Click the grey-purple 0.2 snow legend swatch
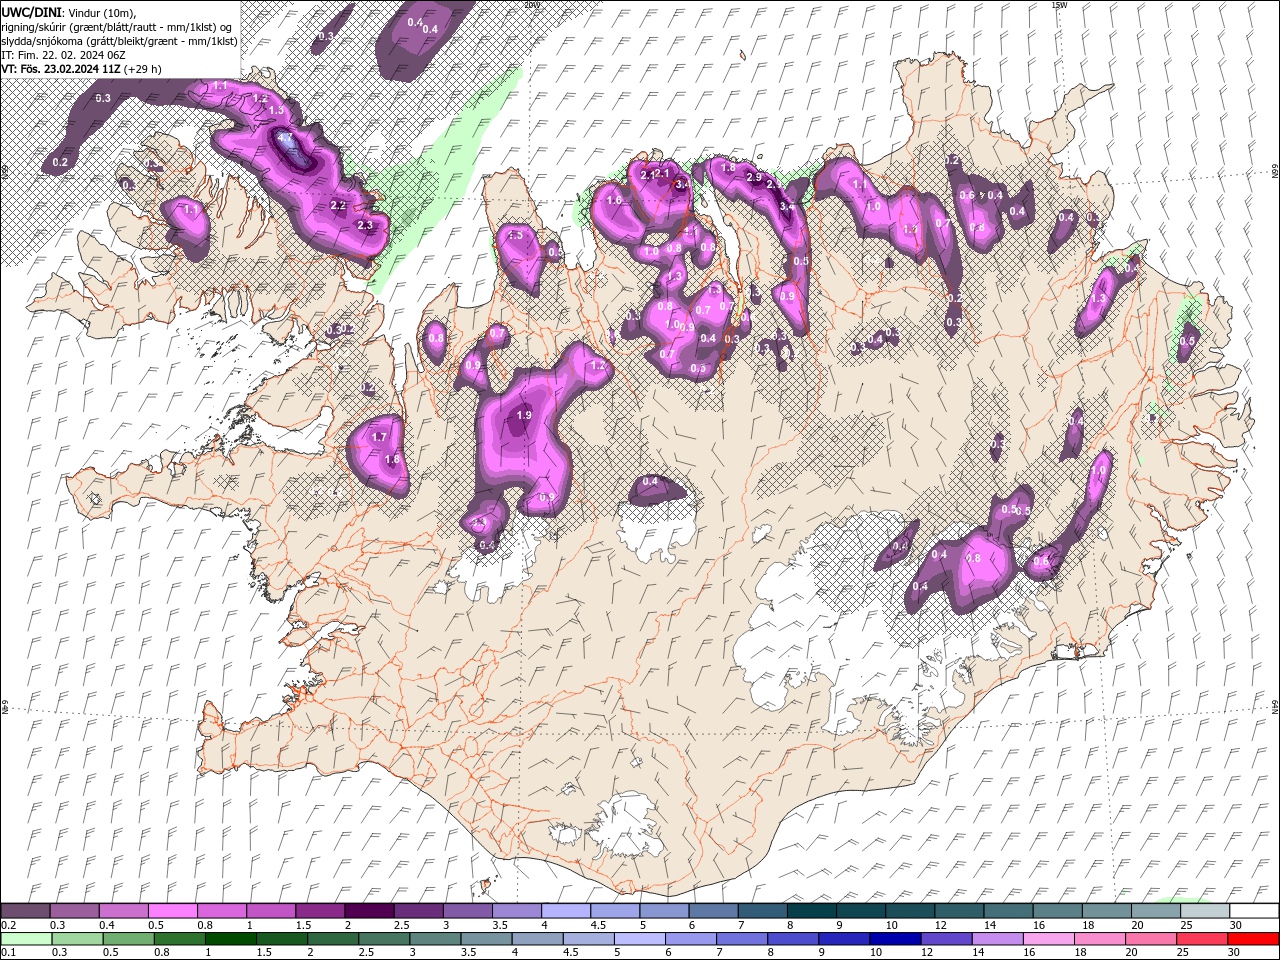Screen dimensions: 1280x960 point(25,910)
